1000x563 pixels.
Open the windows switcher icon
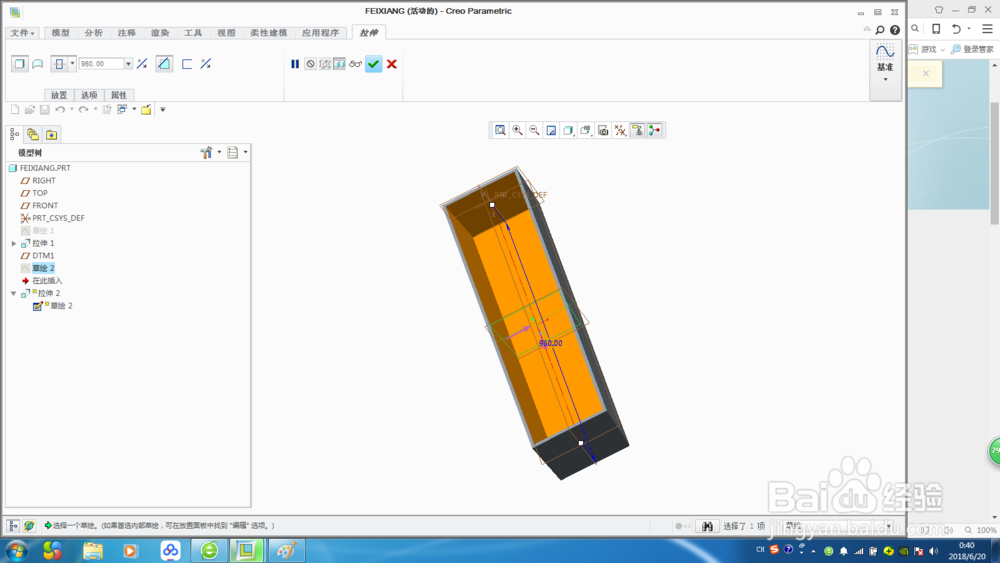coord(122,110)
